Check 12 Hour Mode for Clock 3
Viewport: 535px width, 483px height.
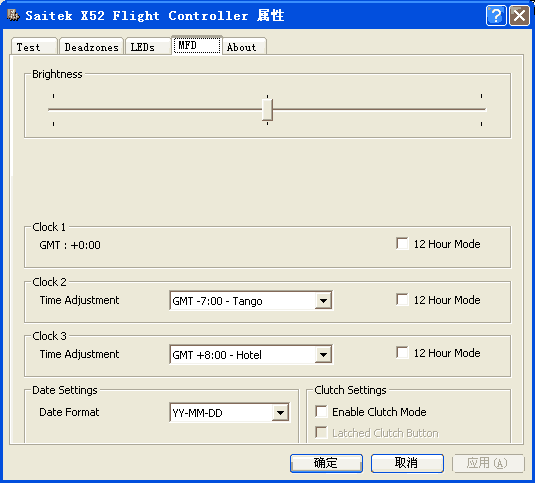tap(402, 353)
